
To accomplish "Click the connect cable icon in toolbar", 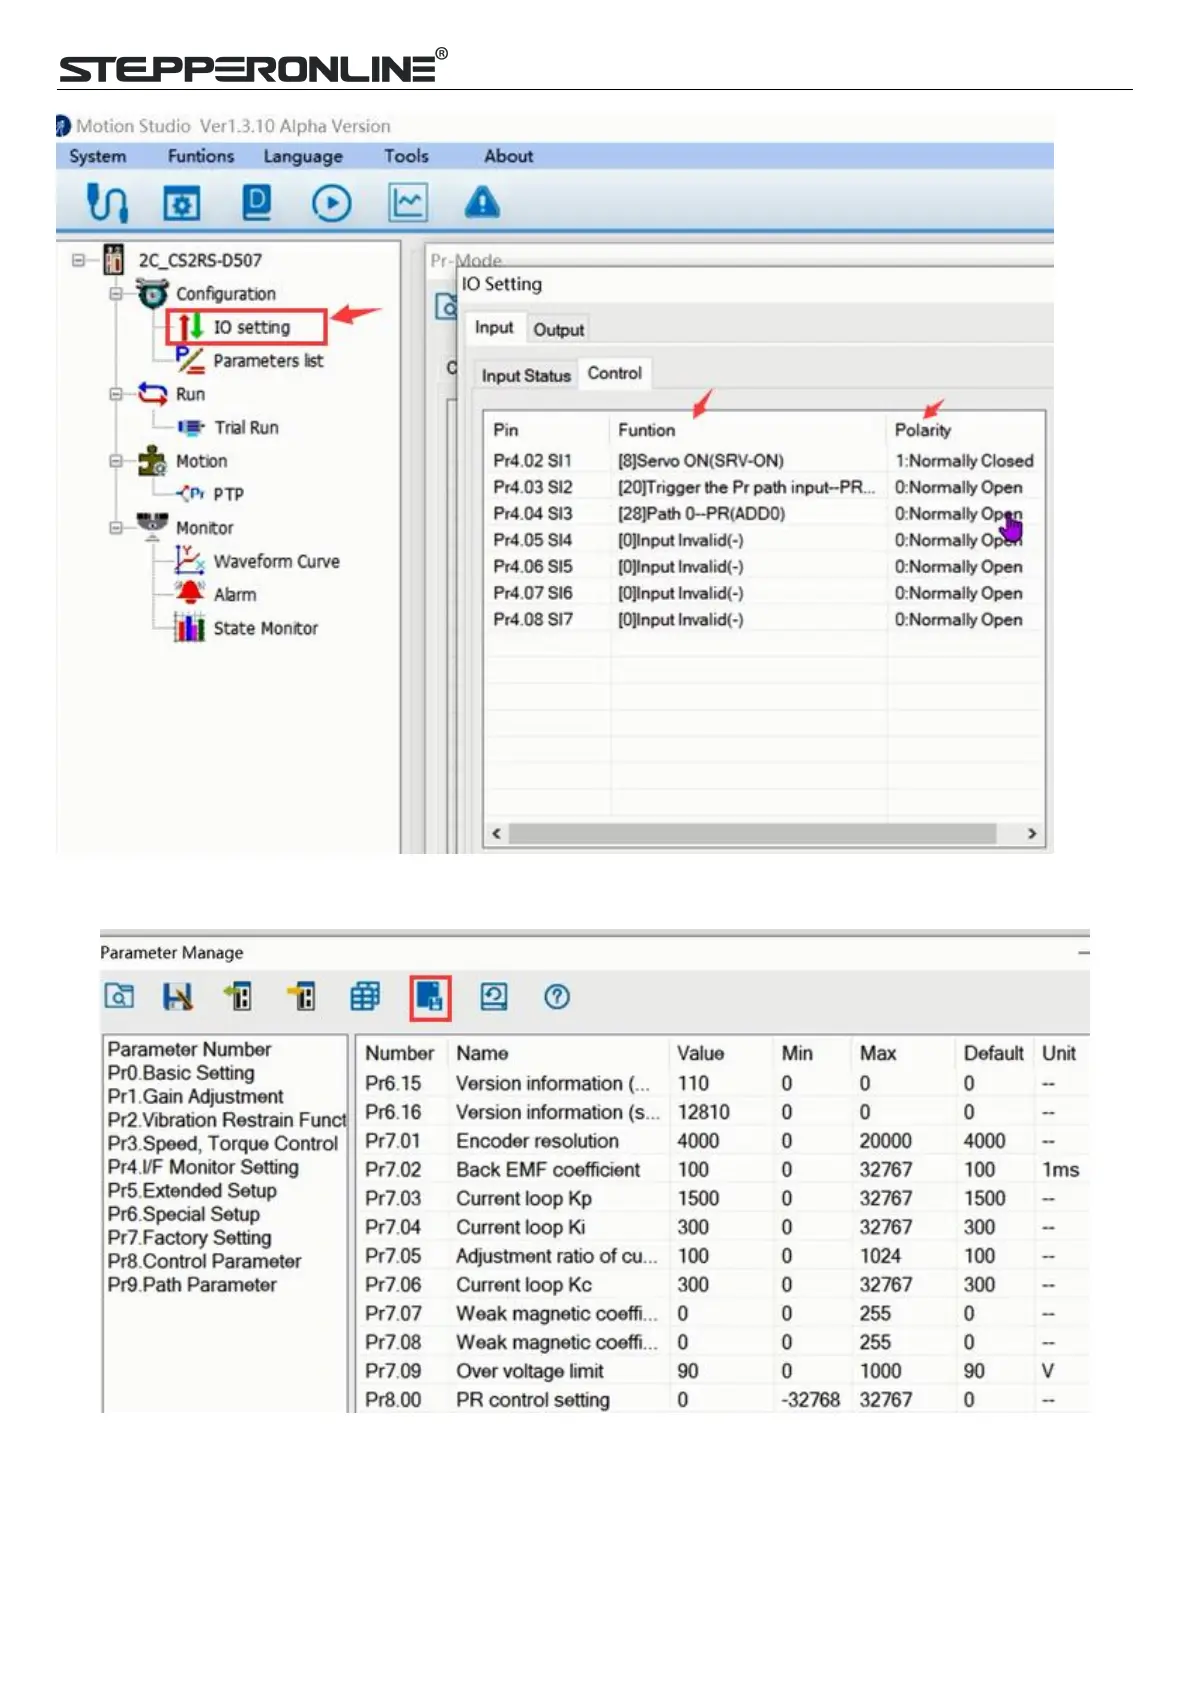I will (x=106, y=203).
